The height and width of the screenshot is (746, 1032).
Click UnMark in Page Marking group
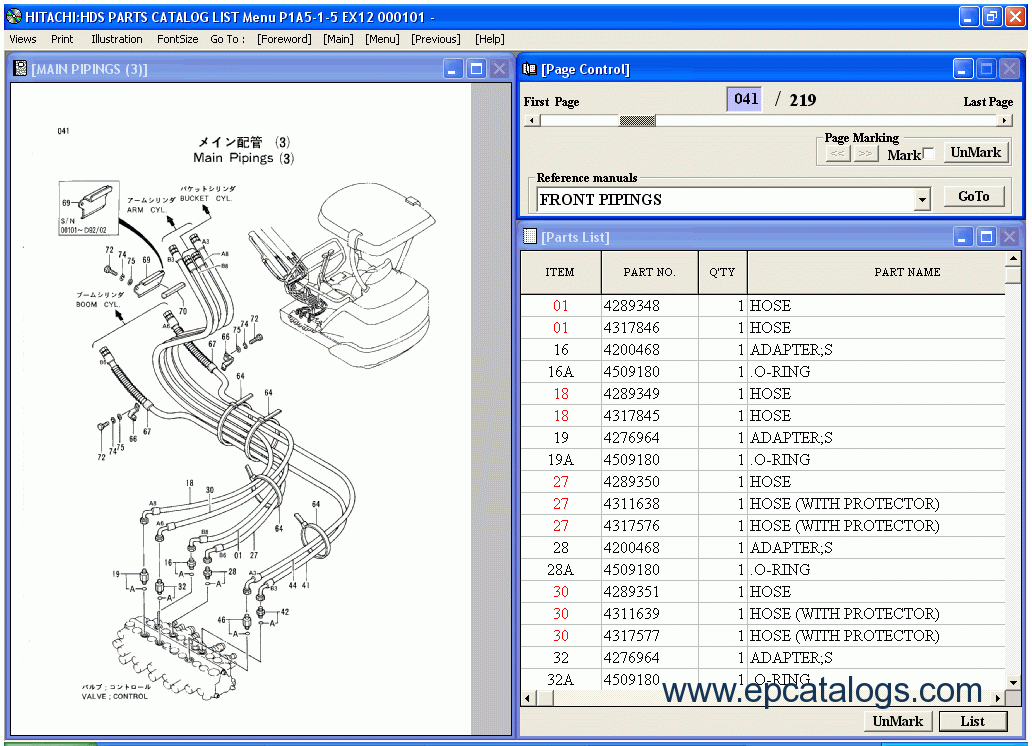(975, 153)
